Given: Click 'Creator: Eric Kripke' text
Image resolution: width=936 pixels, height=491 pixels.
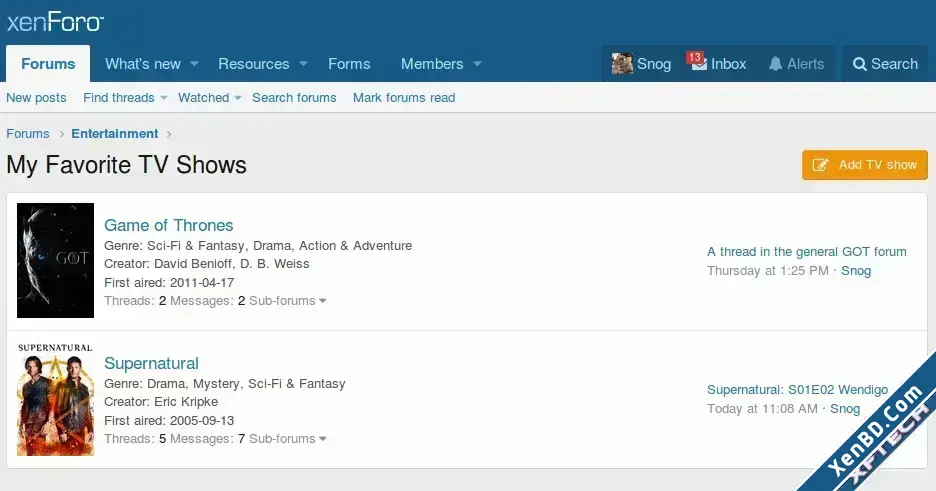Looking at the screenshot, I should pos(161,402).
